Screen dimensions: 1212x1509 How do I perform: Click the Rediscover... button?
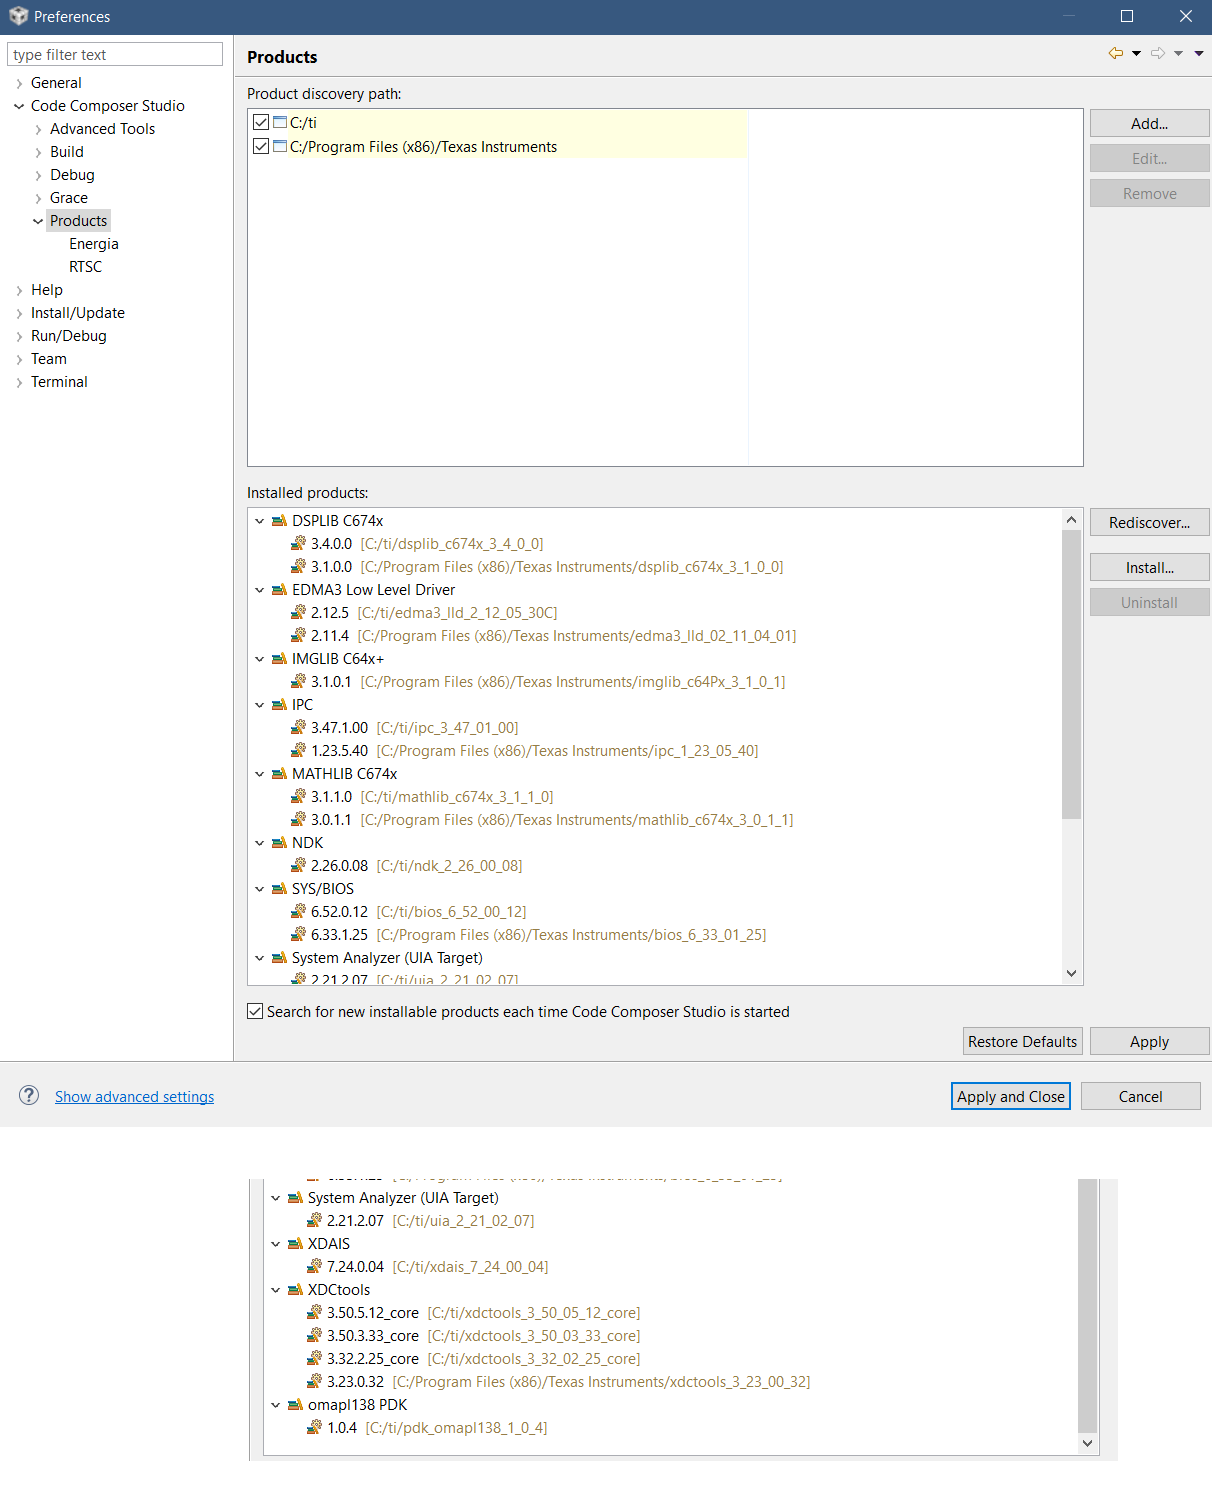[1149, 523]
